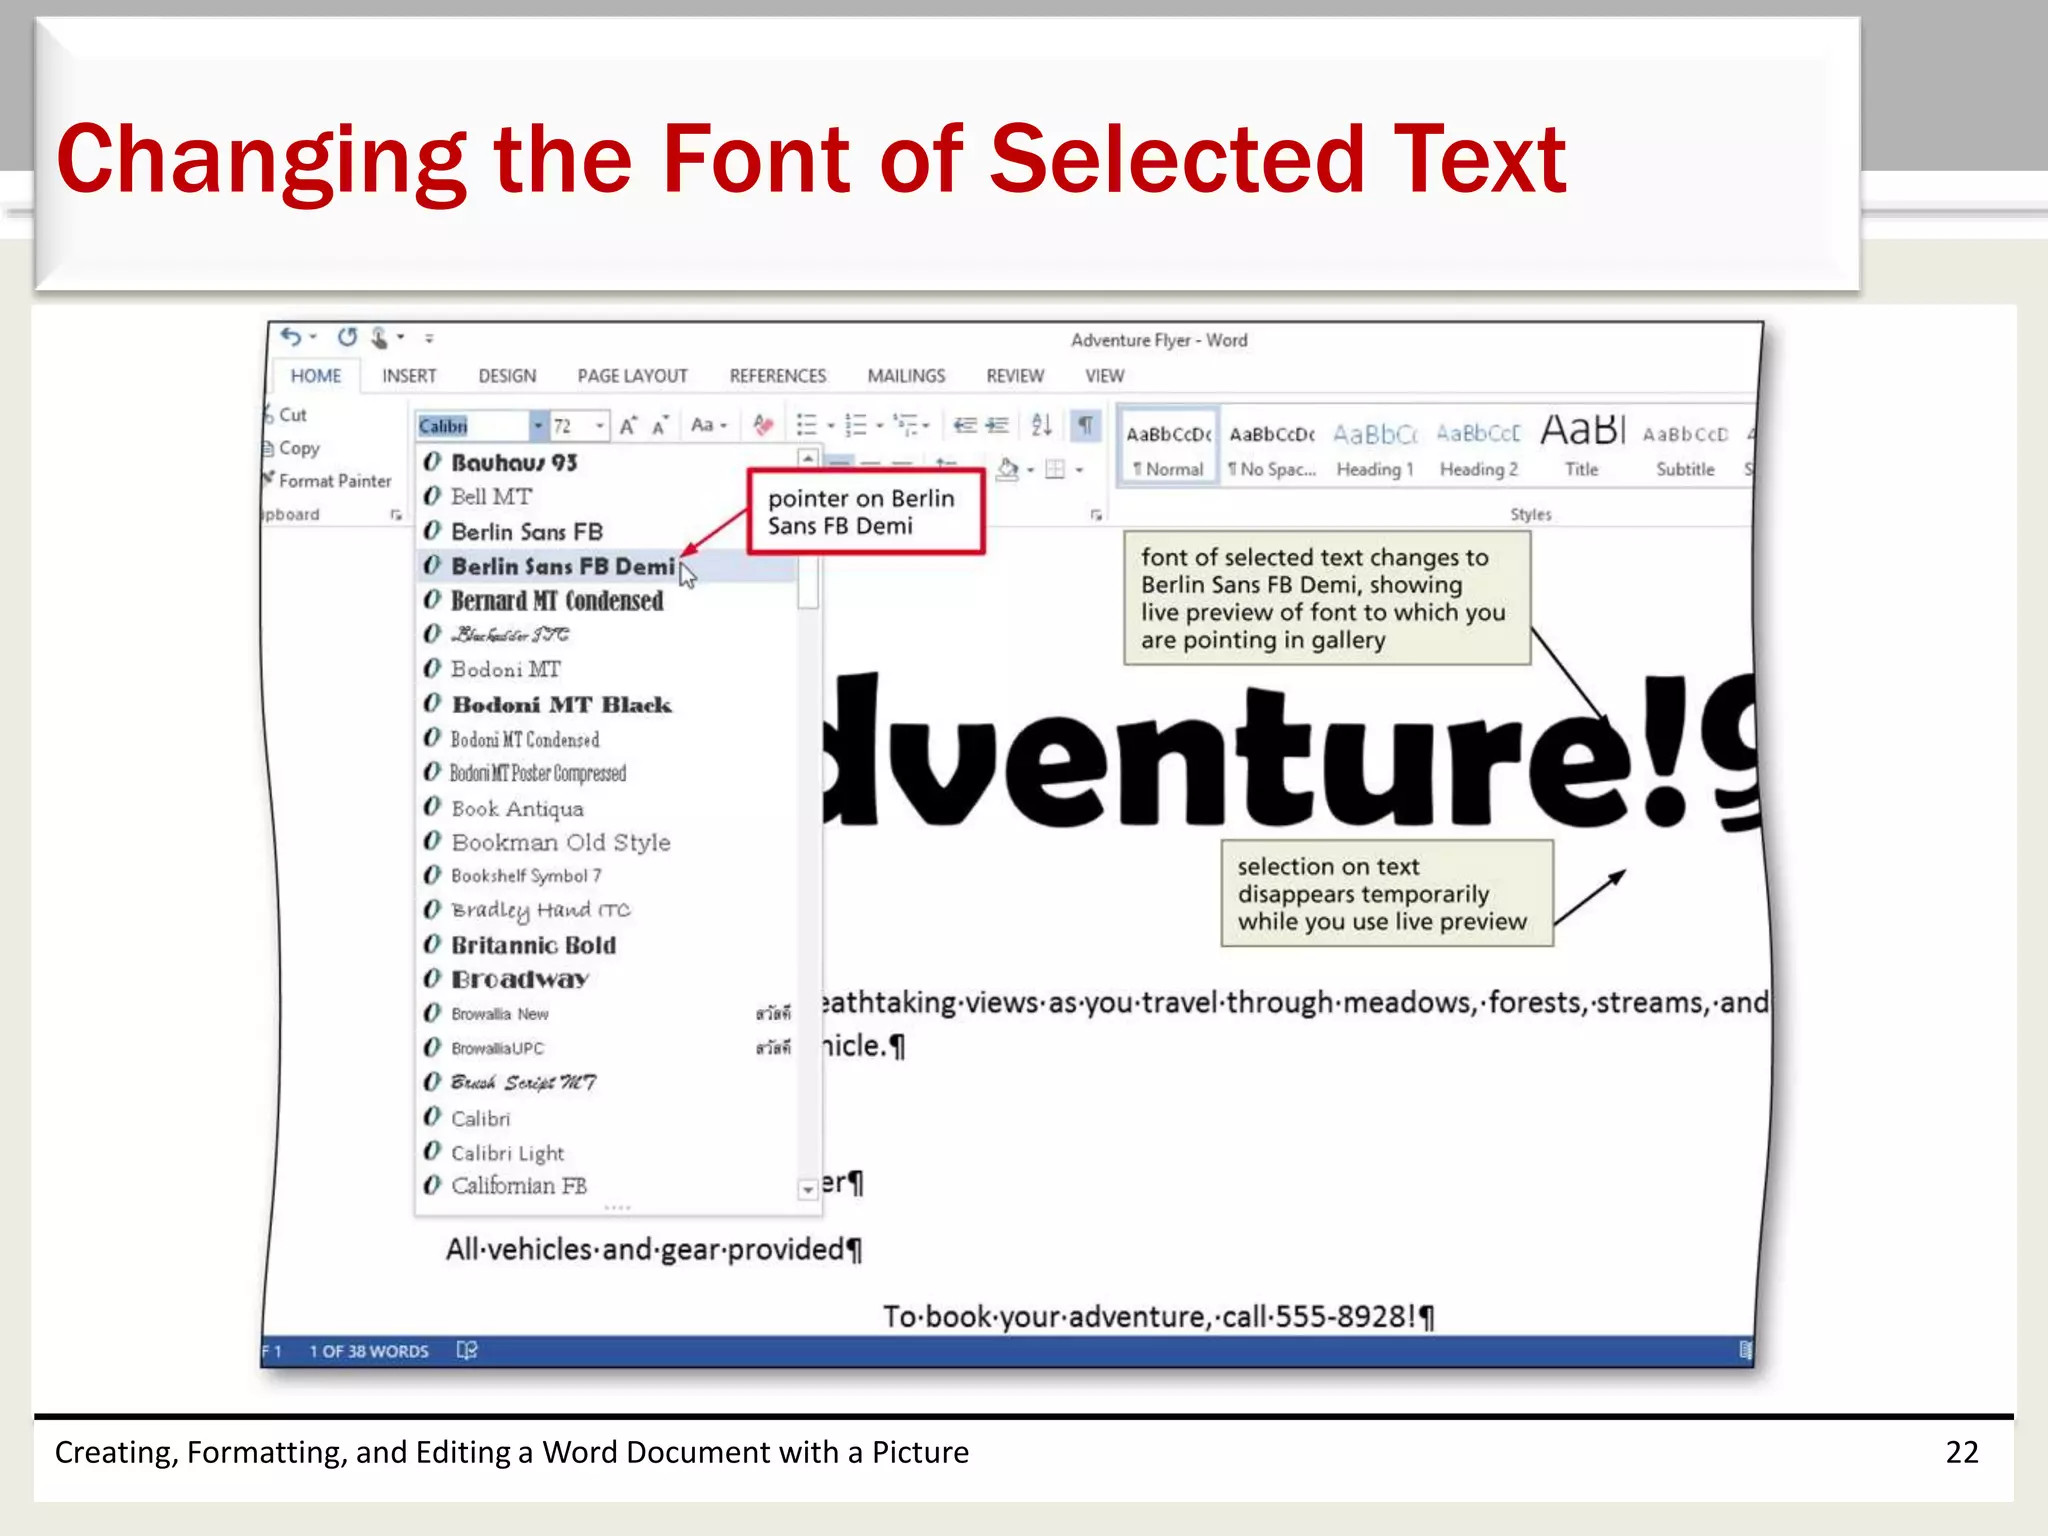
Task: Open the Bullets dropdown arrow
Action: 830,426
